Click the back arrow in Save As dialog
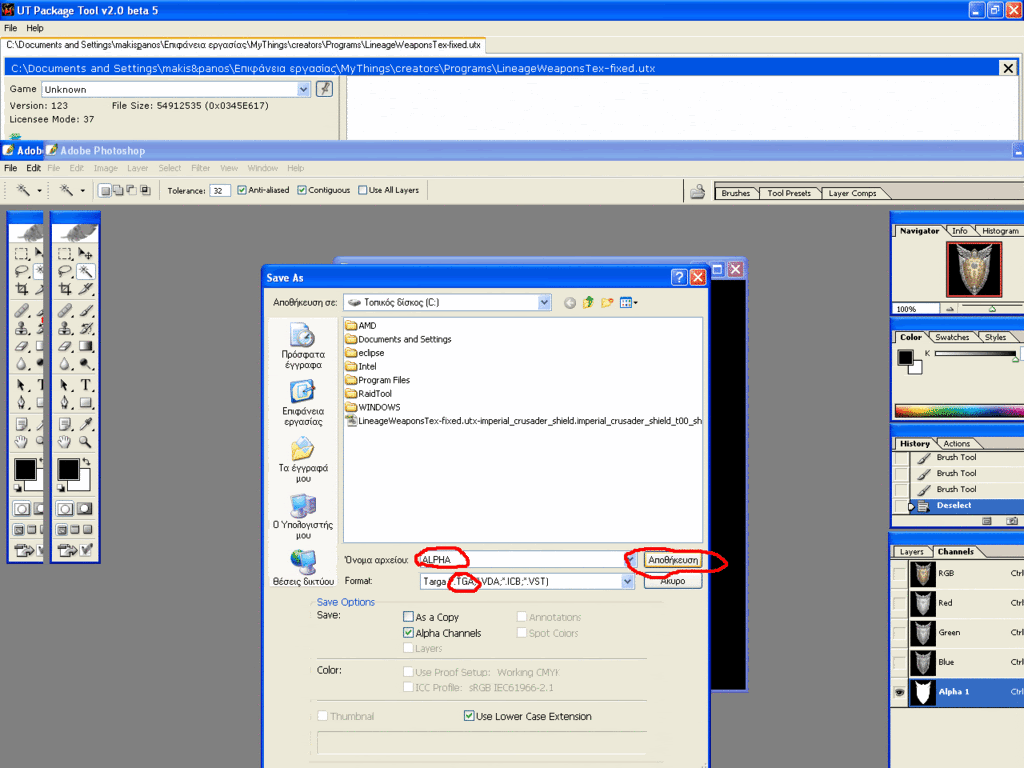This screenshot has width=1024, height=768. click(570, 302)
